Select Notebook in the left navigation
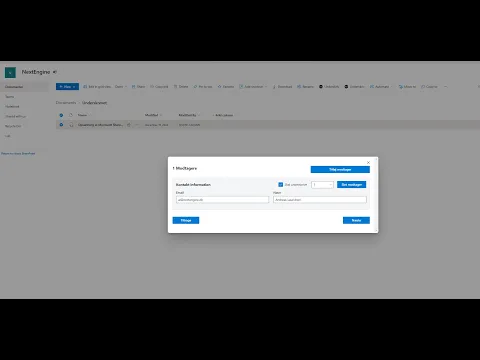The image size is (480, 360). click(12, 106)
